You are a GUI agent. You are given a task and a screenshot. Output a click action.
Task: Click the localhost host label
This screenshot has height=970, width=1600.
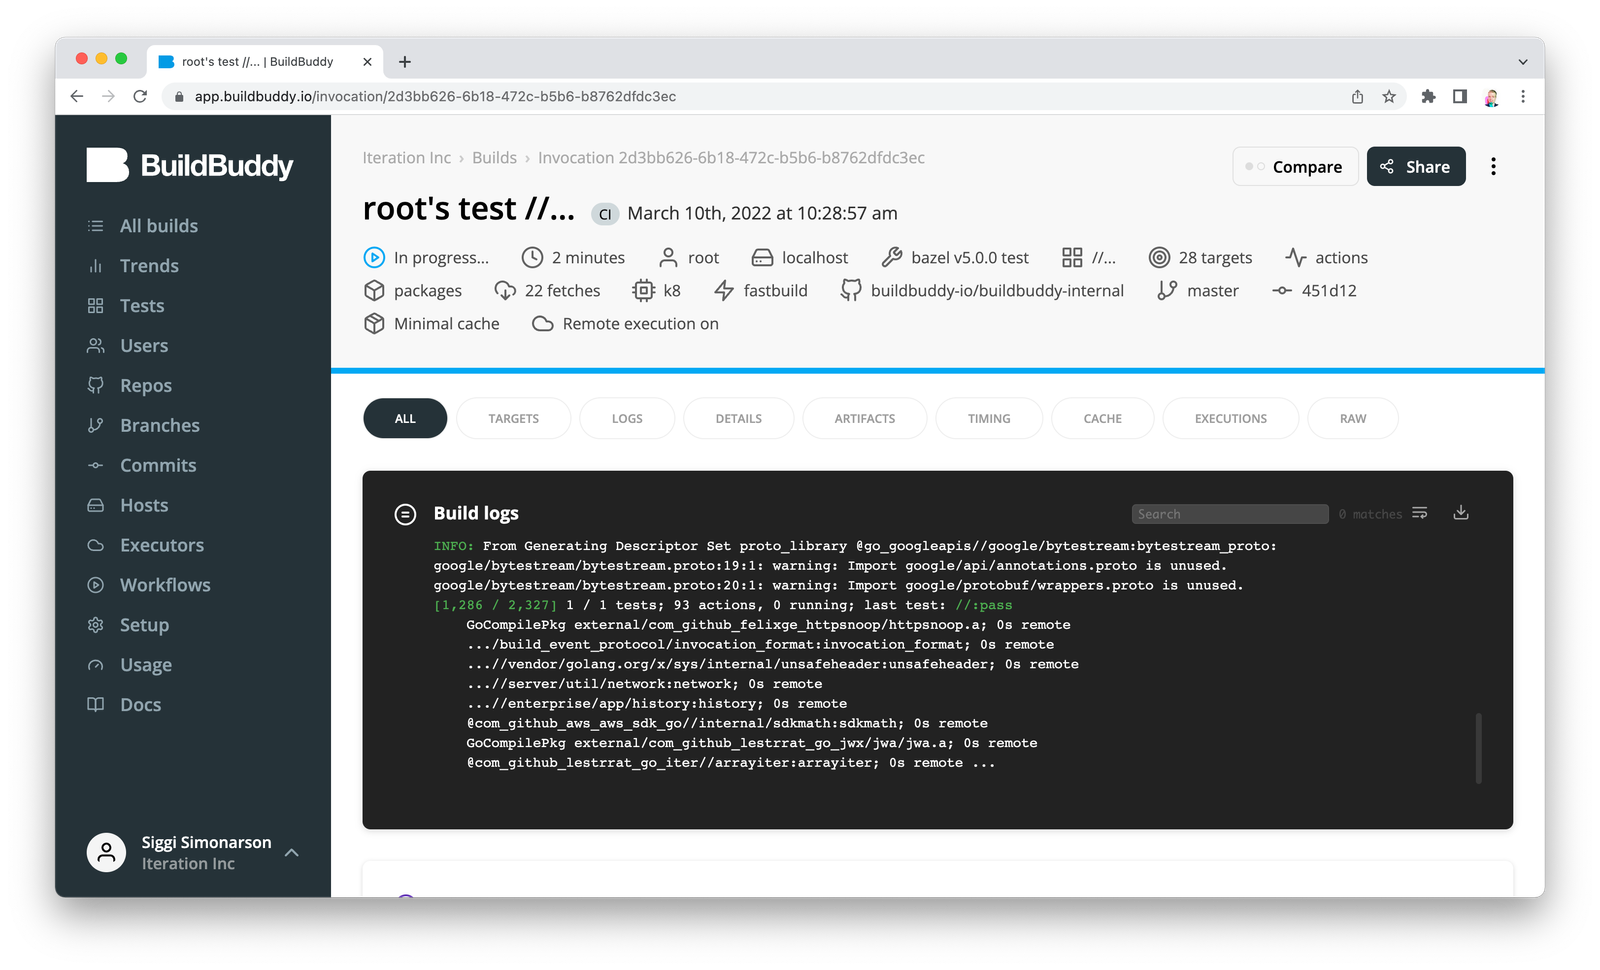pos(815,258)
